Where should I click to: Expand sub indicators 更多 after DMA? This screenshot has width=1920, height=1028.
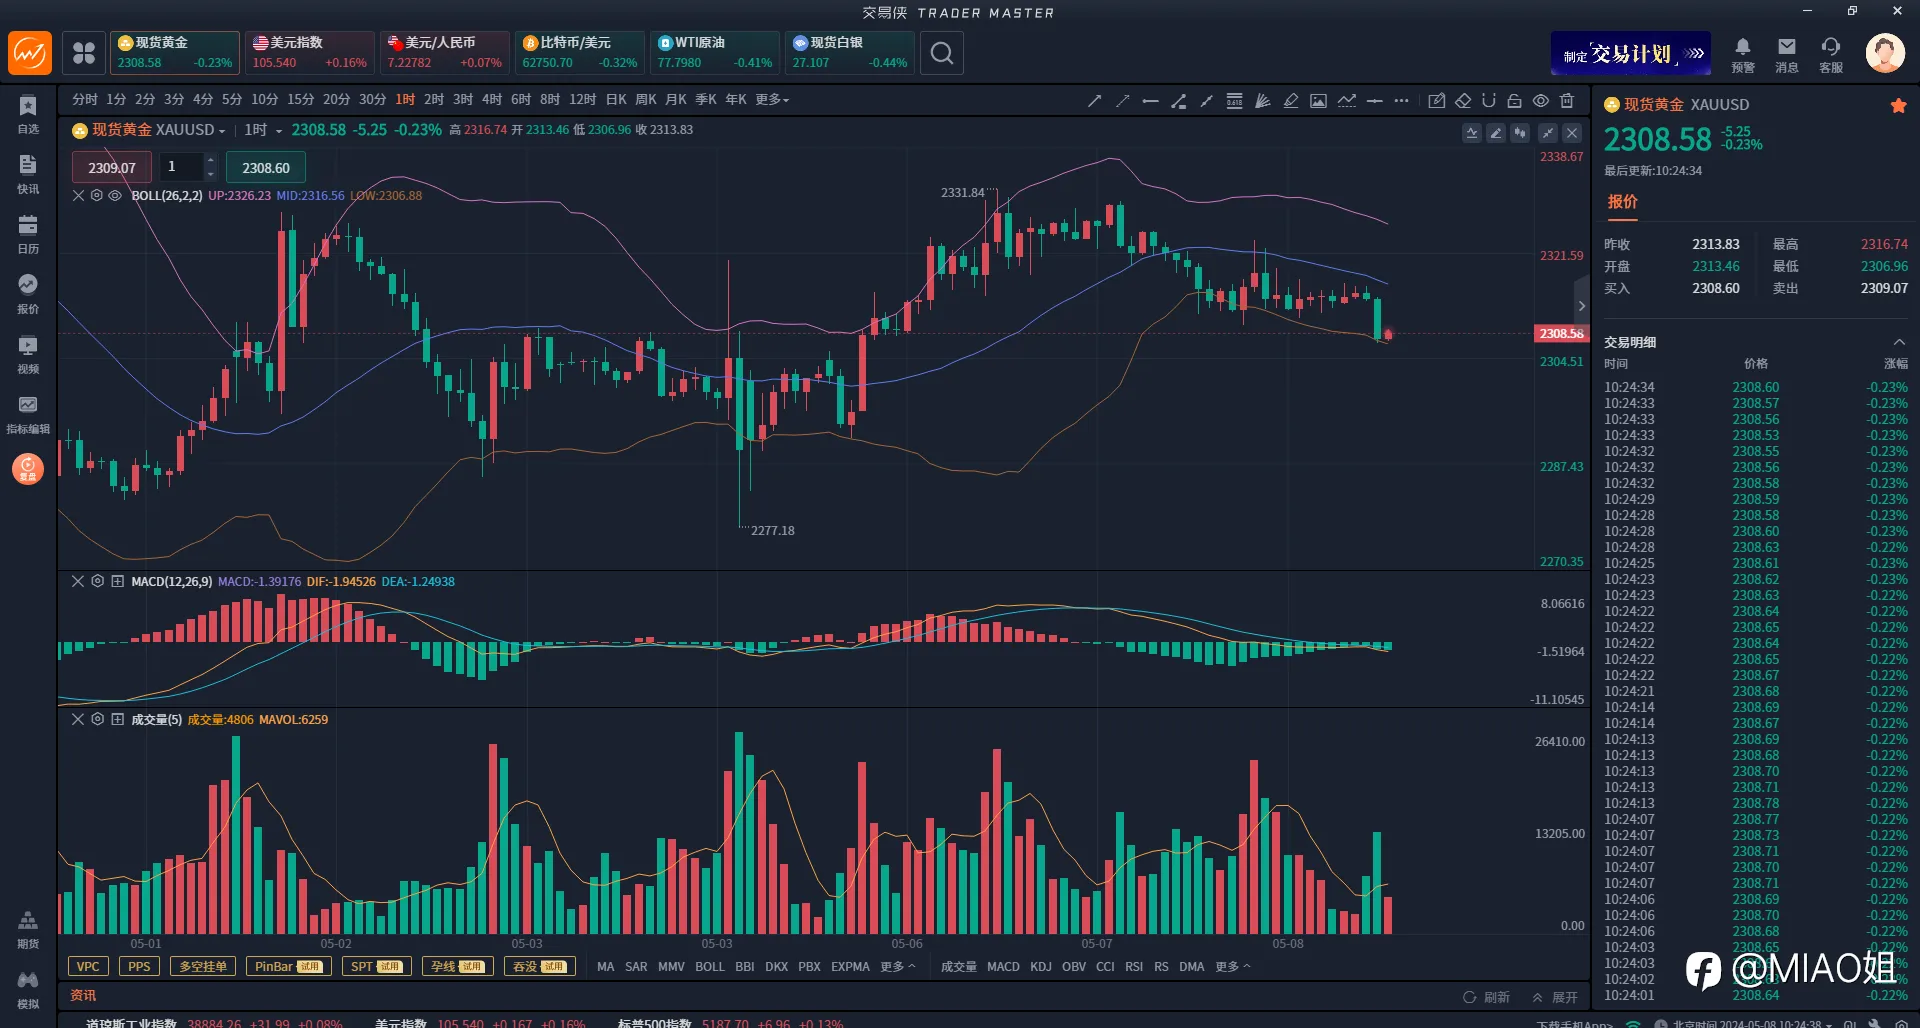click(1232, 967)
